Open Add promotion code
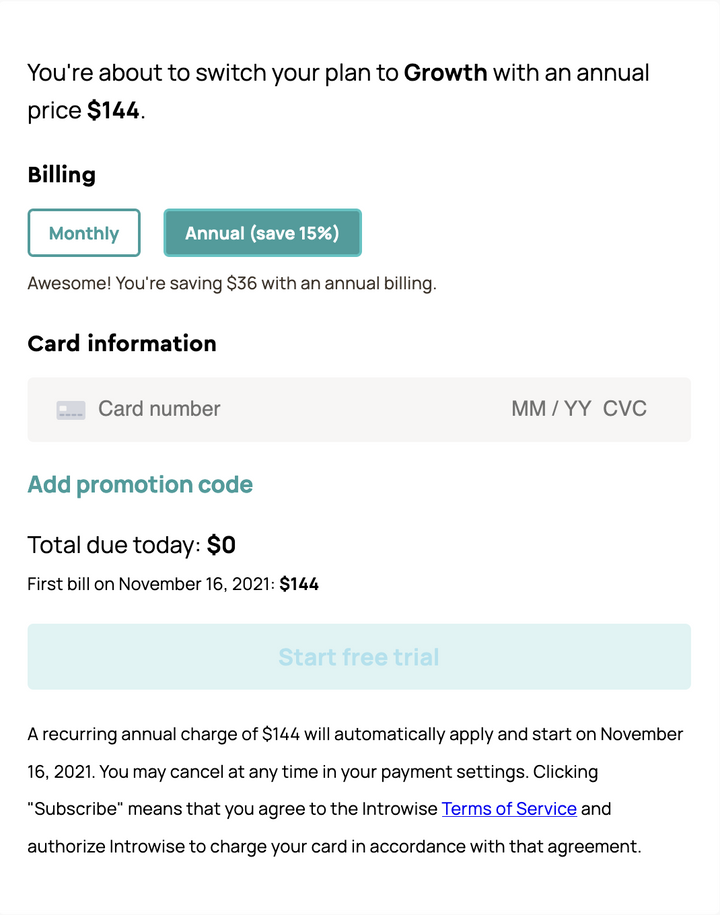720x915 pixels. 140,484
